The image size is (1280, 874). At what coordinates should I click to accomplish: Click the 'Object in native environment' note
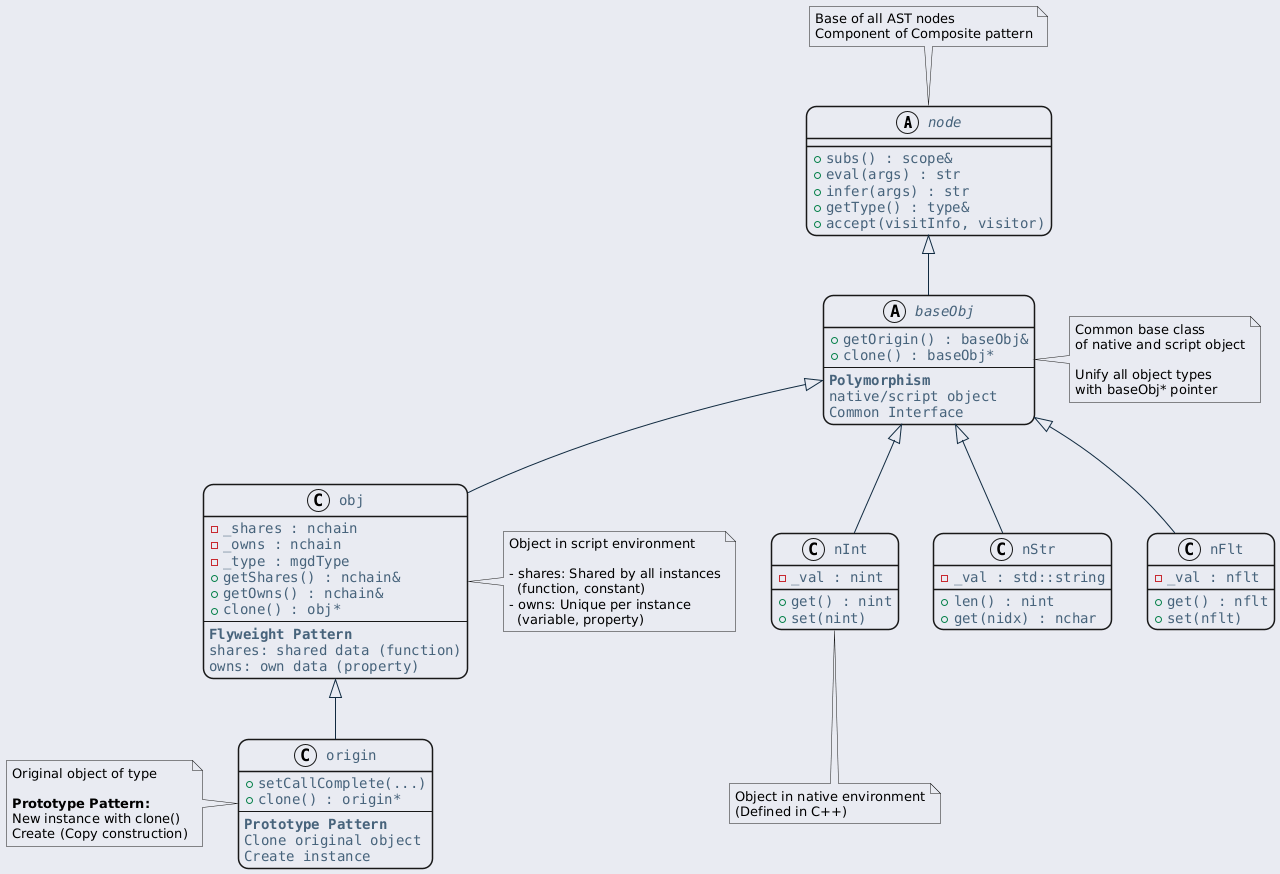(835, 803)
